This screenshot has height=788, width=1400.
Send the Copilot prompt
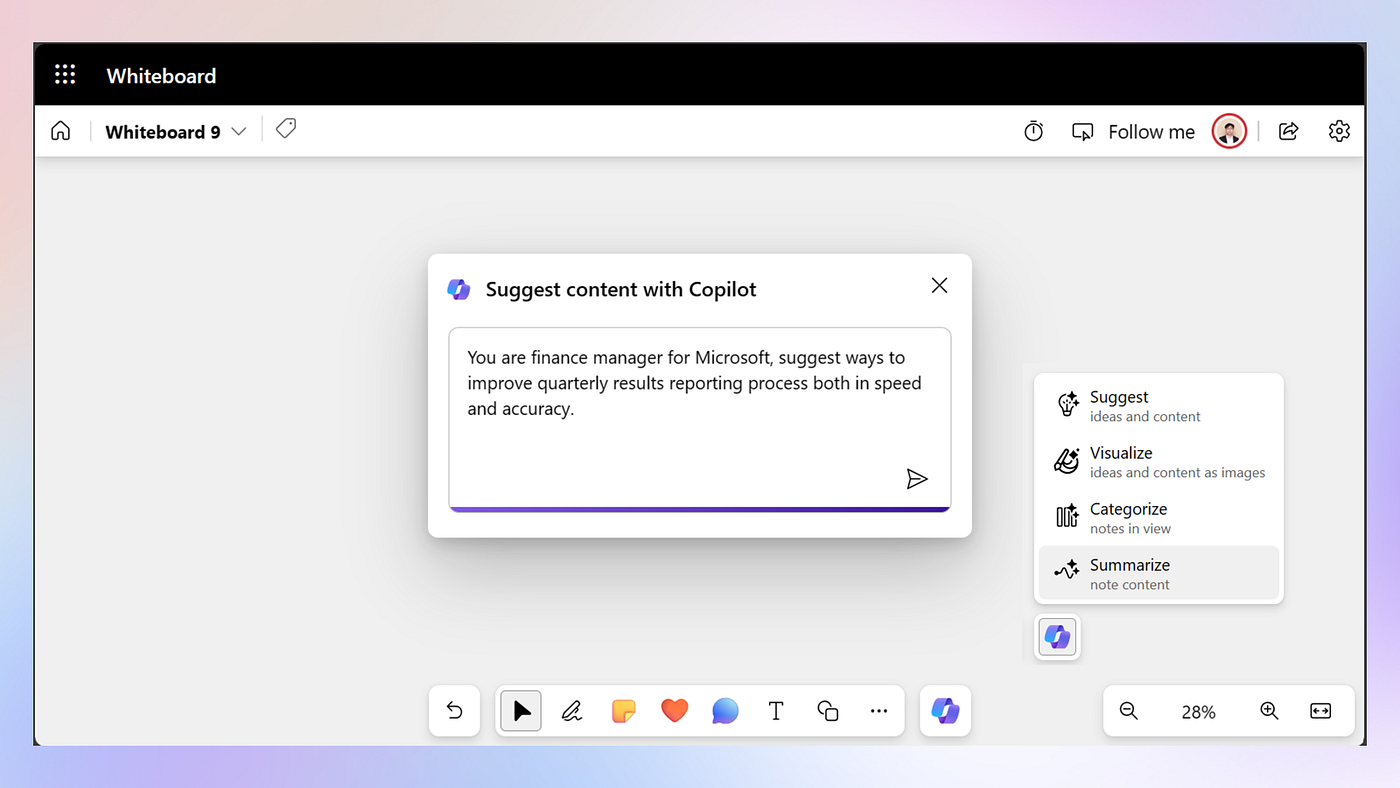[x=916, y=479]
